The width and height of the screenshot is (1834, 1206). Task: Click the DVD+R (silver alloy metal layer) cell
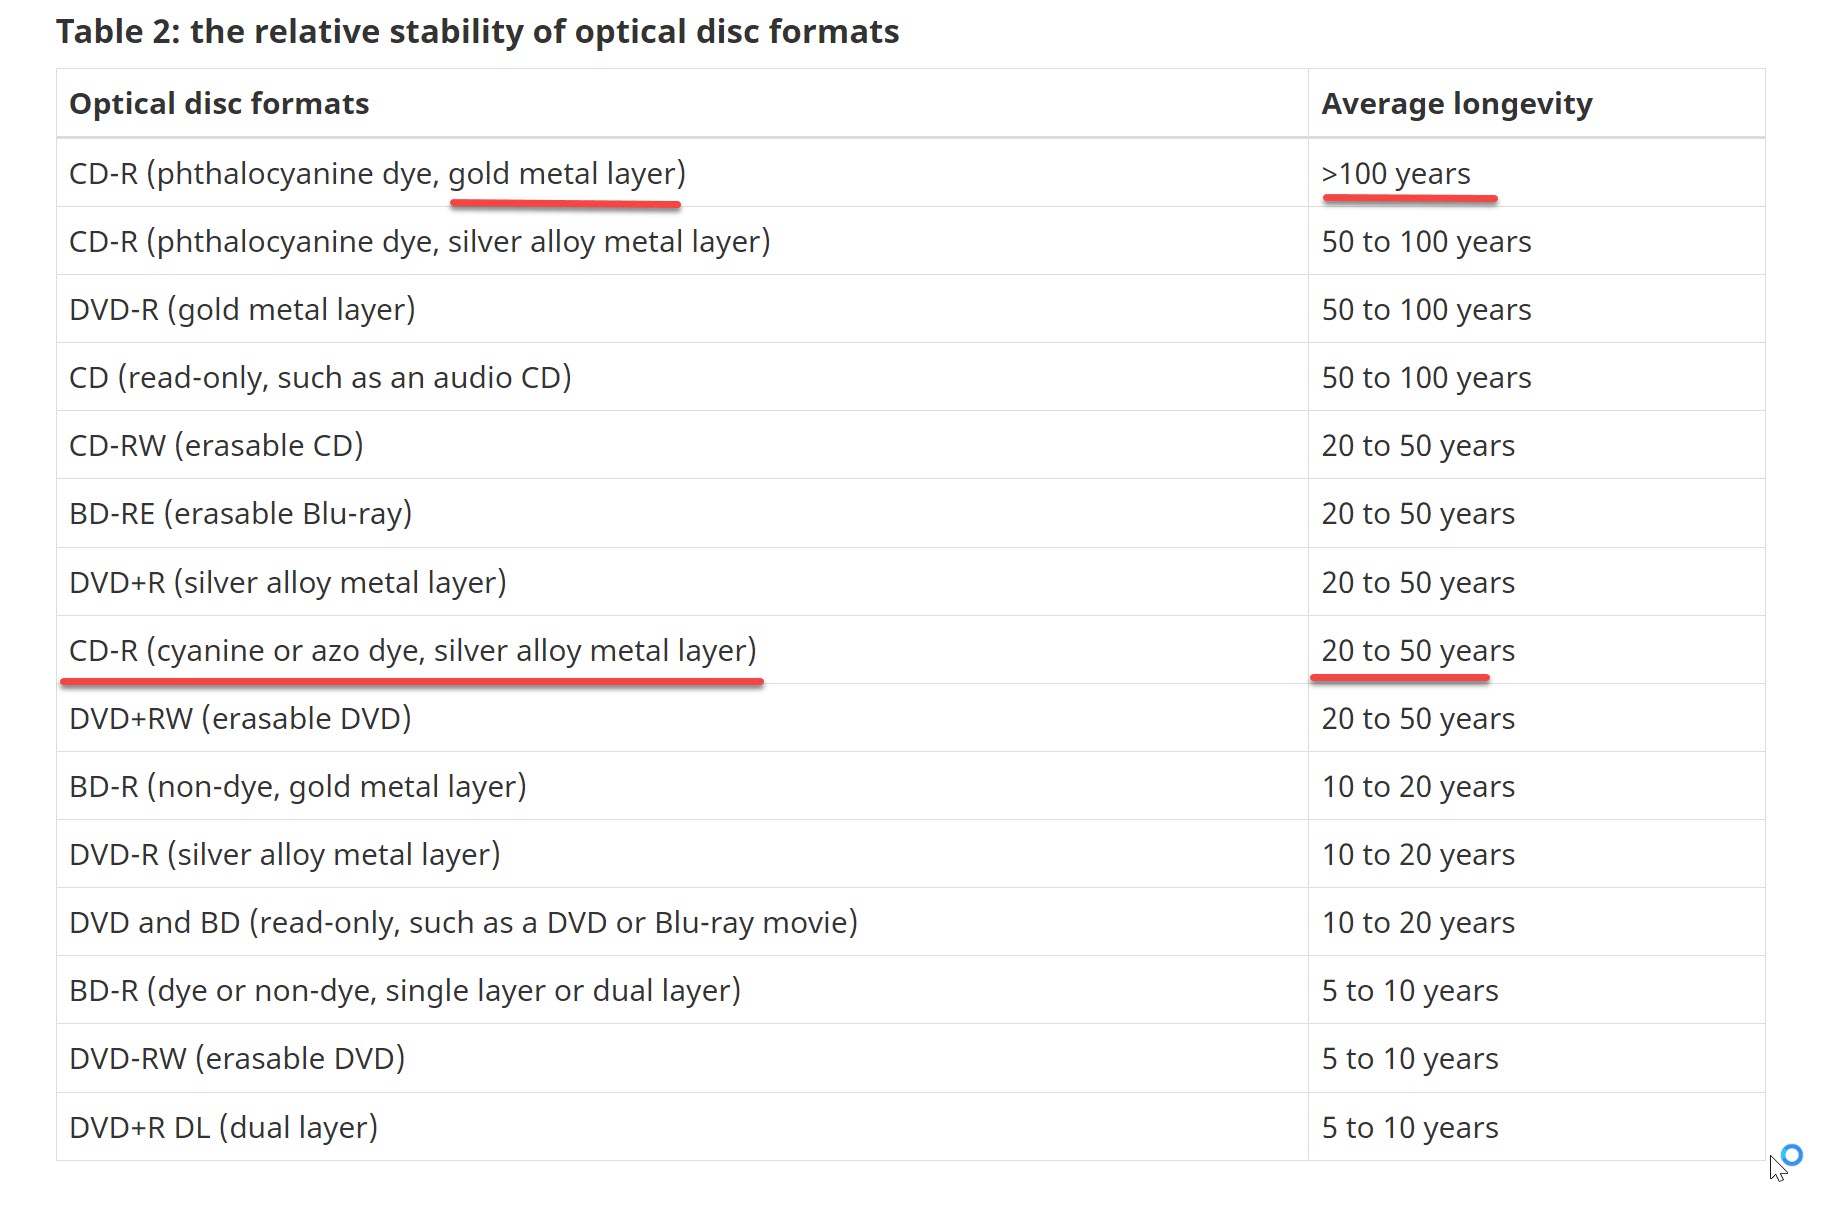[x=288, y=583]
